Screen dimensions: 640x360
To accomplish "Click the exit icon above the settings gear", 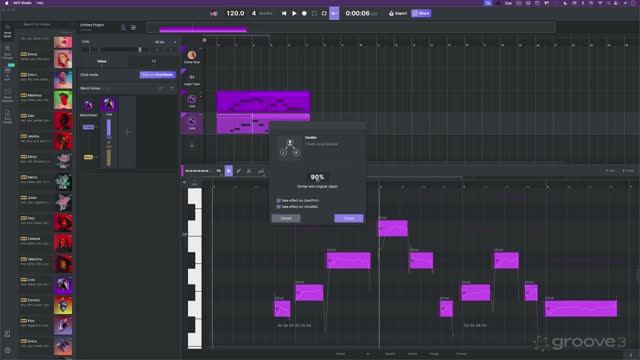I will click(7, 334).
